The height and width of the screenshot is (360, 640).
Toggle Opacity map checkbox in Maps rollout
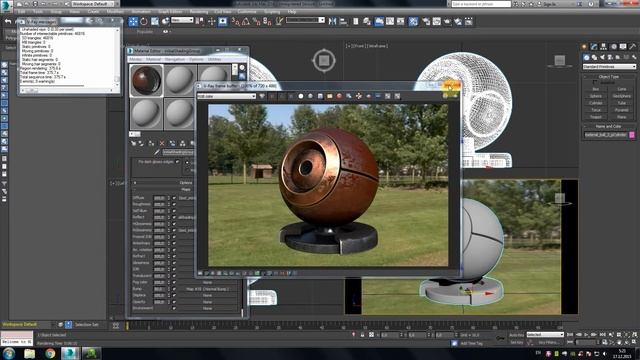[174, 302]
